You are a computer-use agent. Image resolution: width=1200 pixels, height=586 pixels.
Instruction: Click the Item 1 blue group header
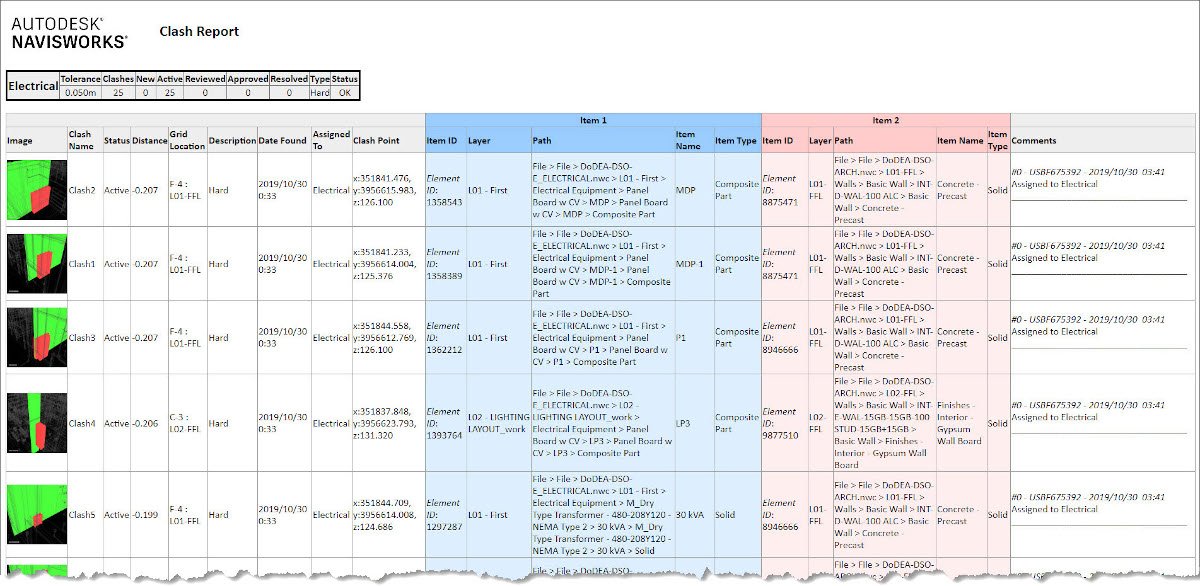(592, 120)
